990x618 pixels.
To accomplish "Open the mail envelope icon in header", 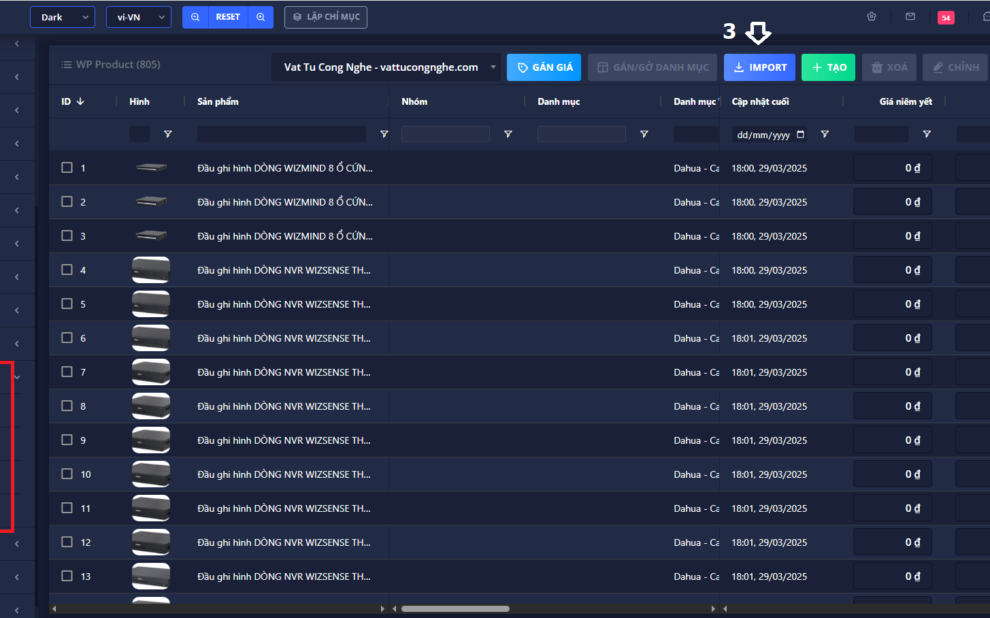I will [x=910, y=17].
